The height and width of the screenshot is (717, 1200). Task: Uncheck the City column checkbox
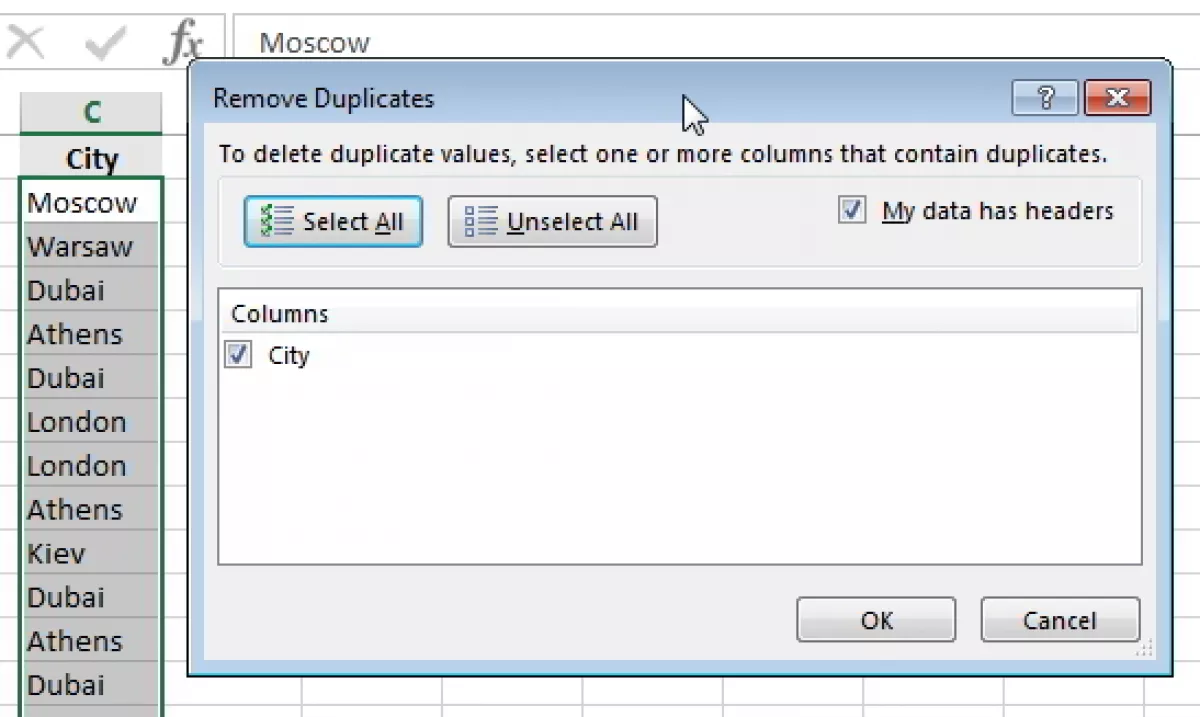click(238, 355)
